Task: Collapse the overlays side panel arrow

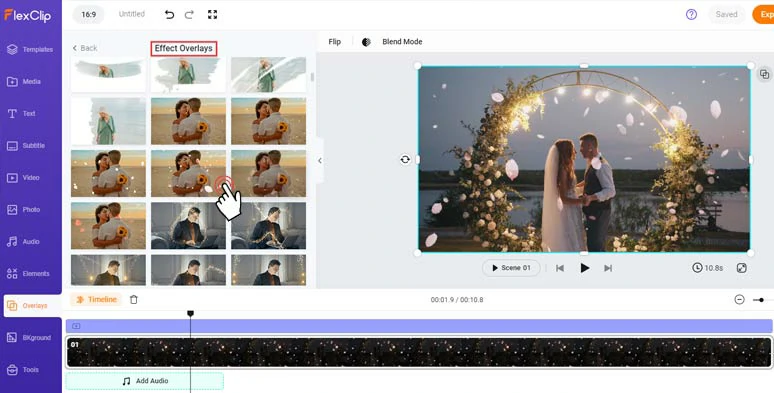Action: click(320, 160)
